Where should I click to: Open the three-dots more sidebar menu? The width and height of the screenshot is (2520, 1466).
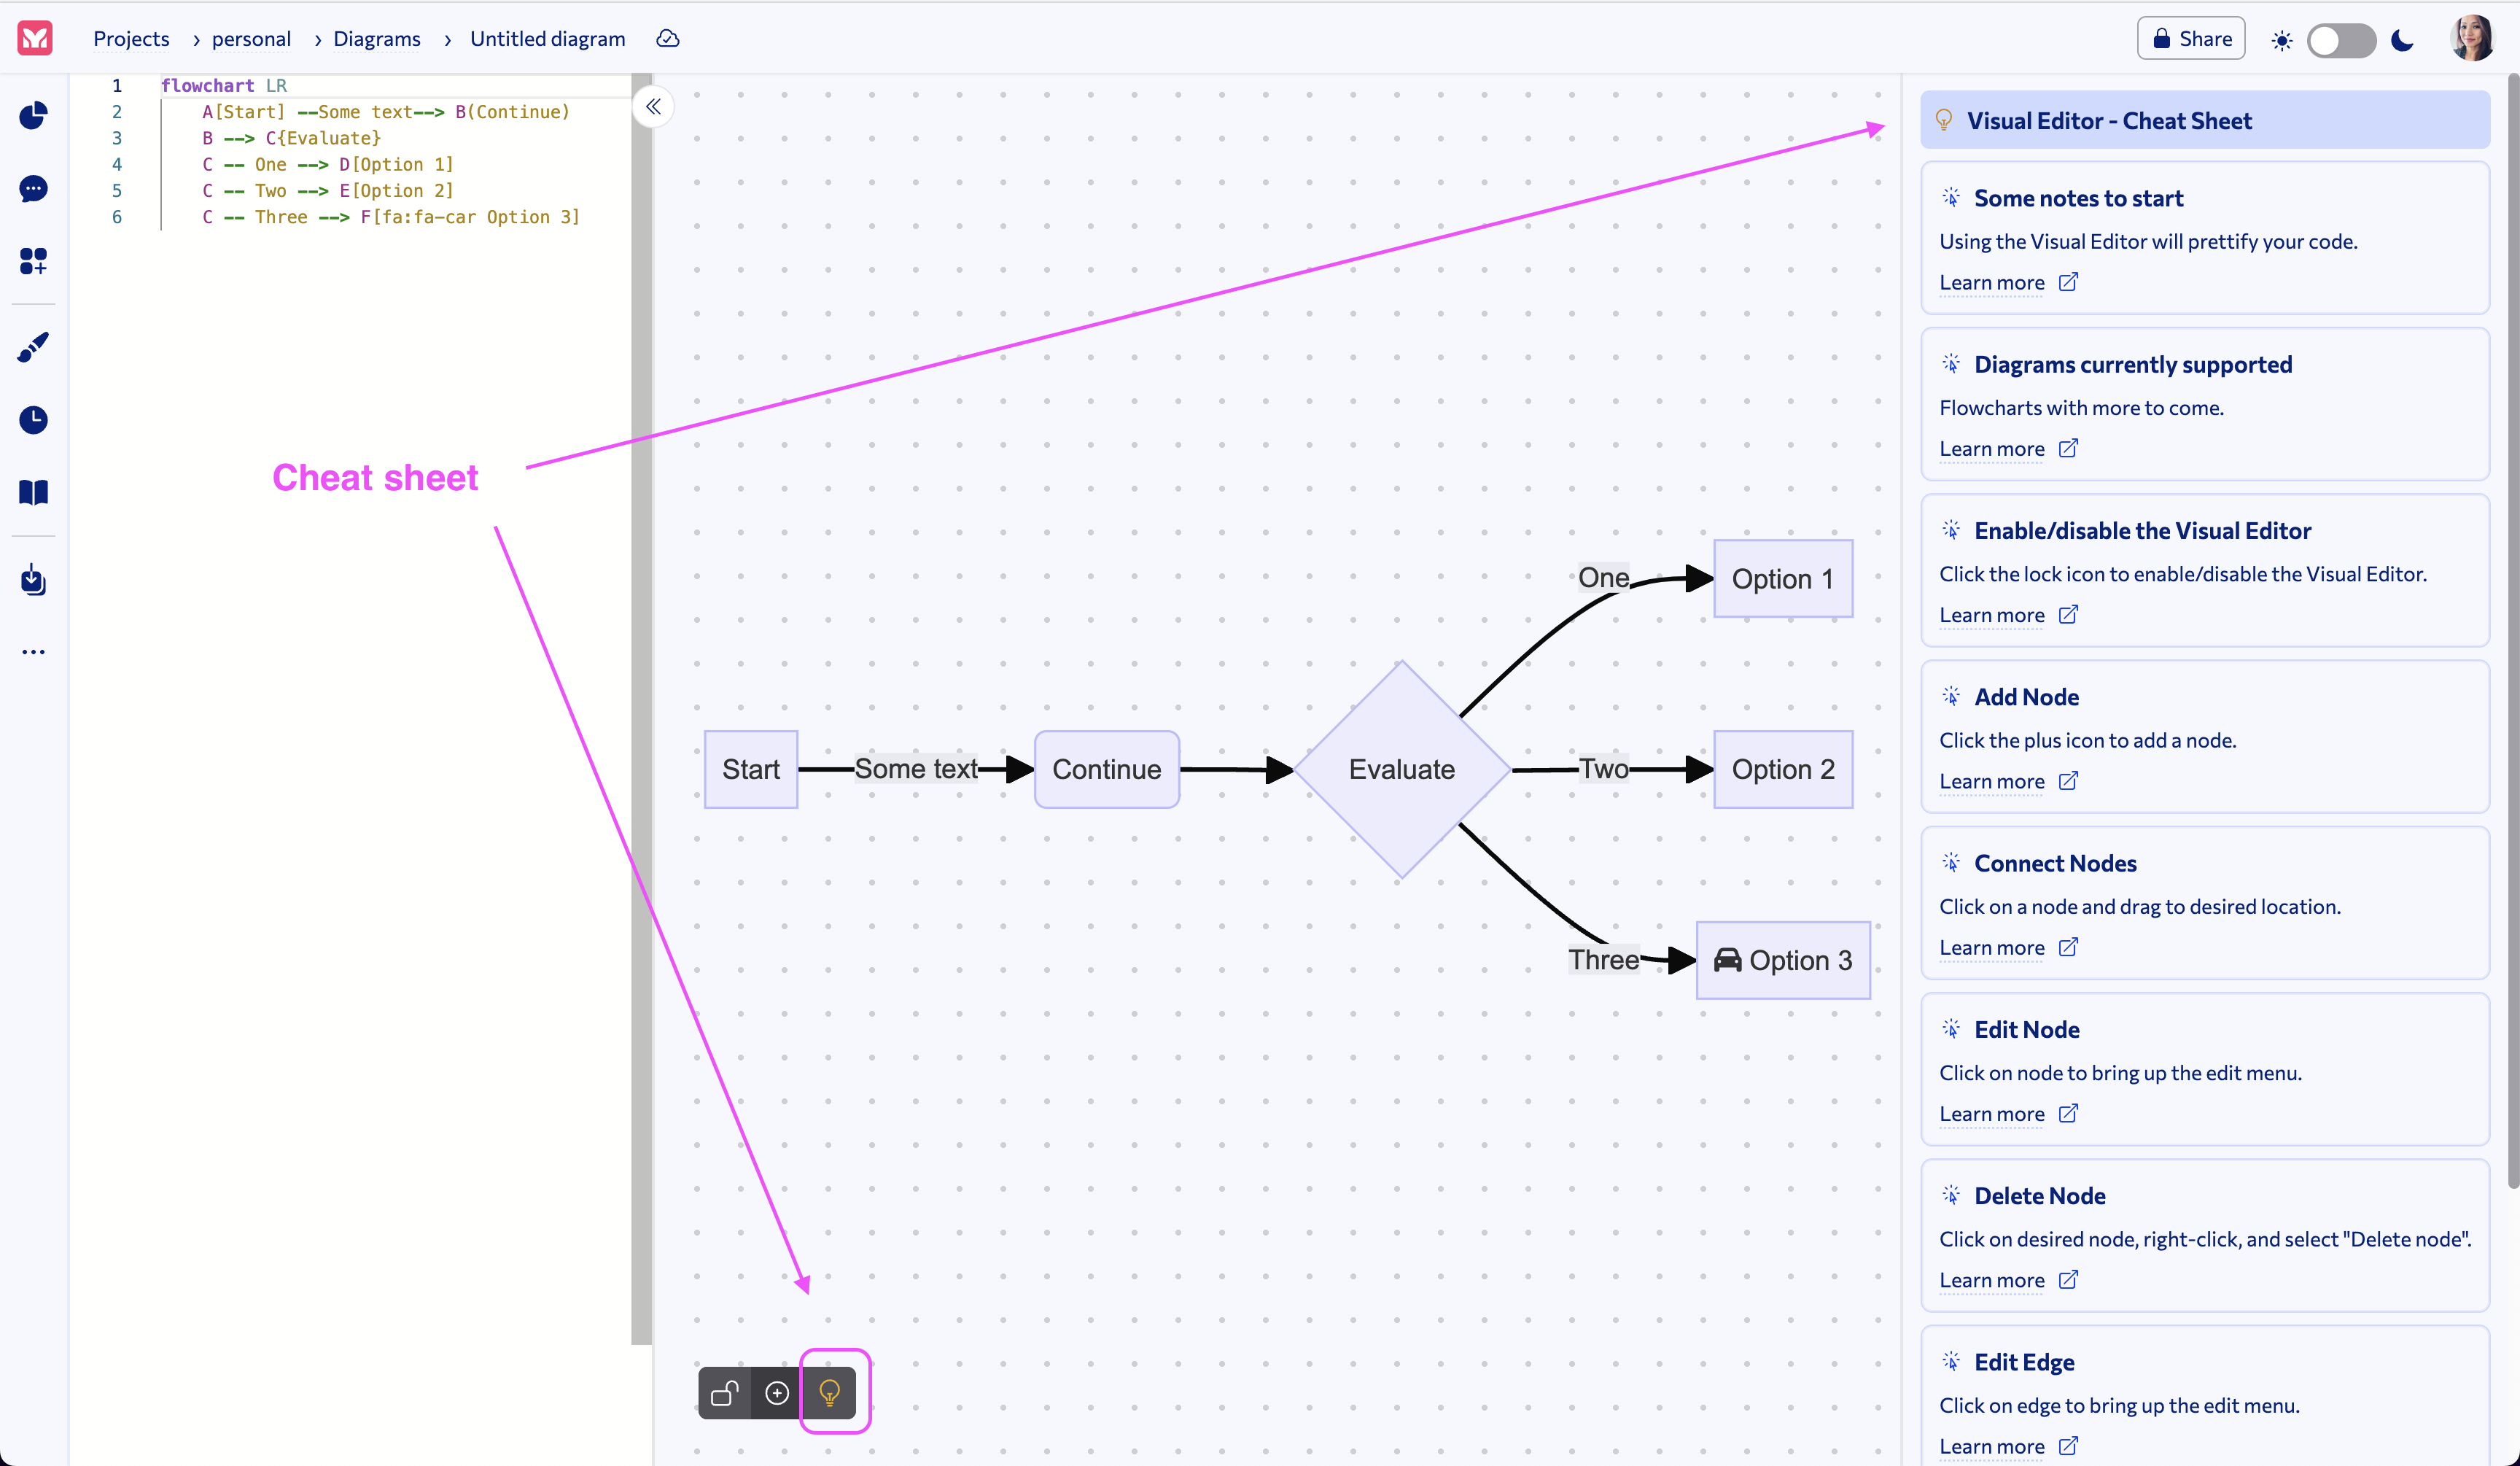(34, 652)
